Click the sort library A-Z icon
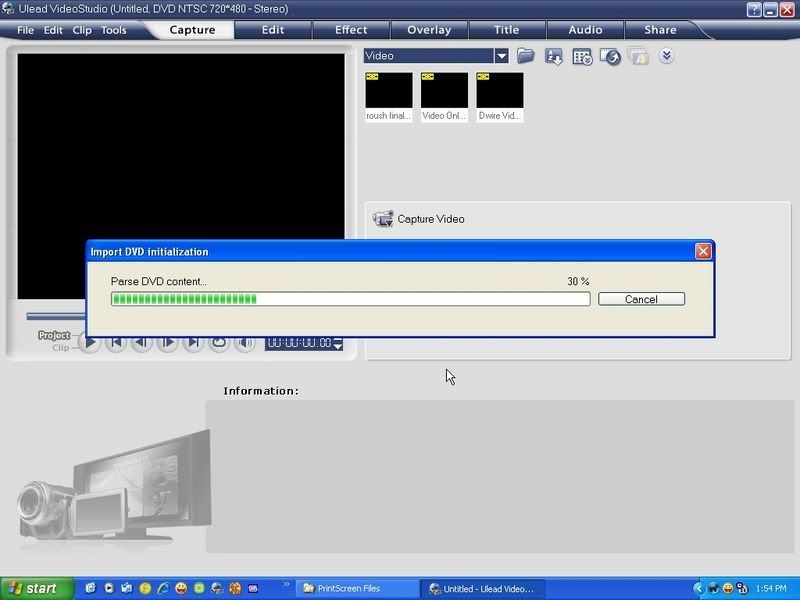The image size is (800, 600). click(x=553, y=57)
